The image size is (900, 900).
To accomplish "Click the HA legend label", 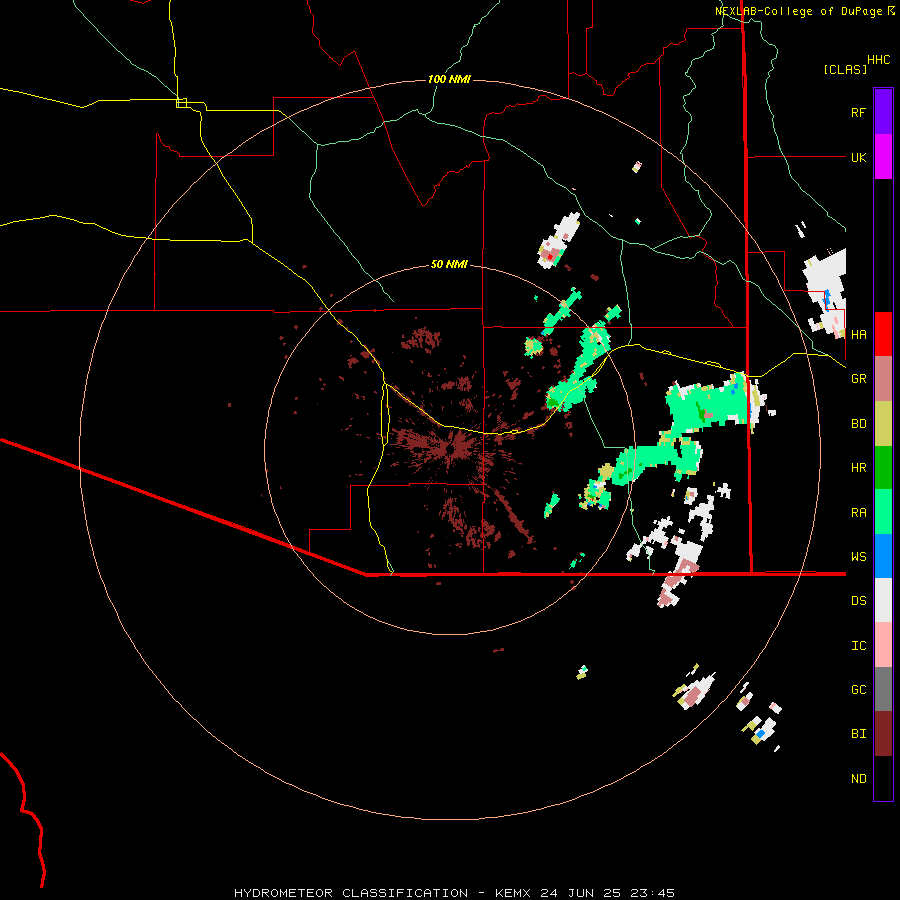I will click(858, 335).
